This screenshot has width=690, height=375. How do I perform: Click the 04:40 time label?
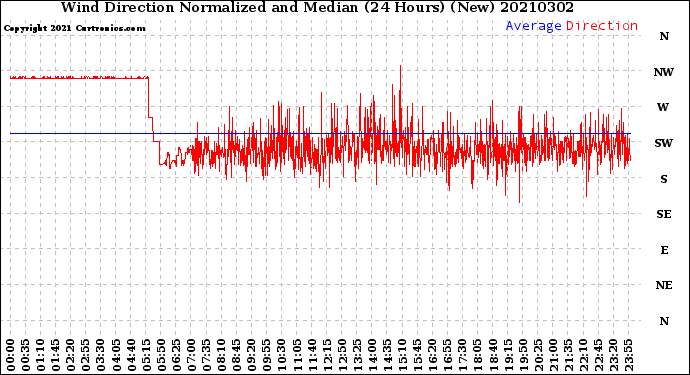(131, 355)
